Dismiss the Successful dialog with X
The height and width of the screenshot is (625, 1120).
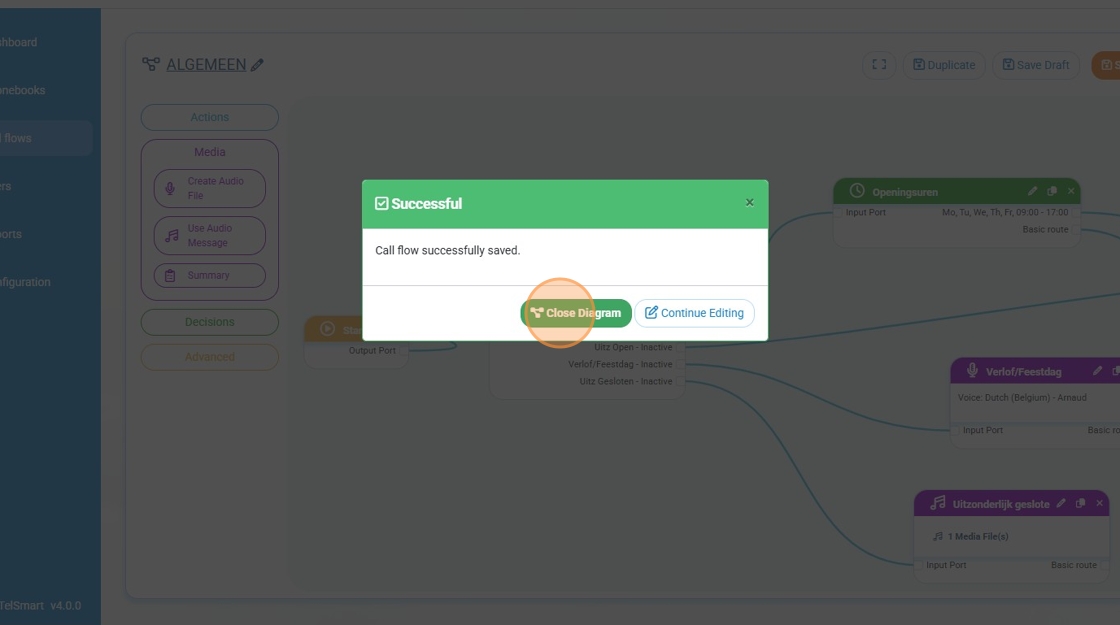[749, 202]
